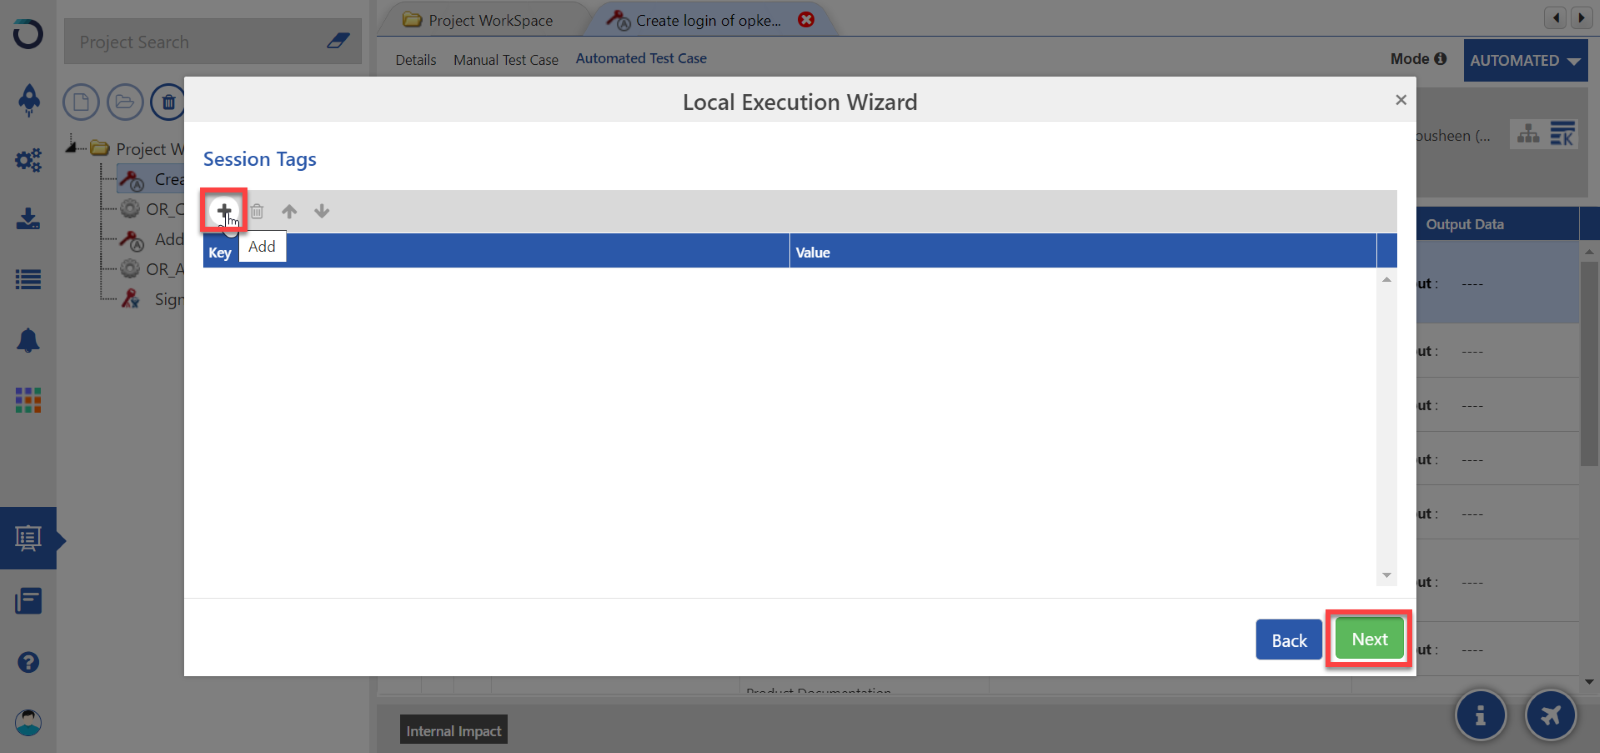Open the rocket launch sidebar icon
This screenshot has height=753, width=1600.
(29, 99)
